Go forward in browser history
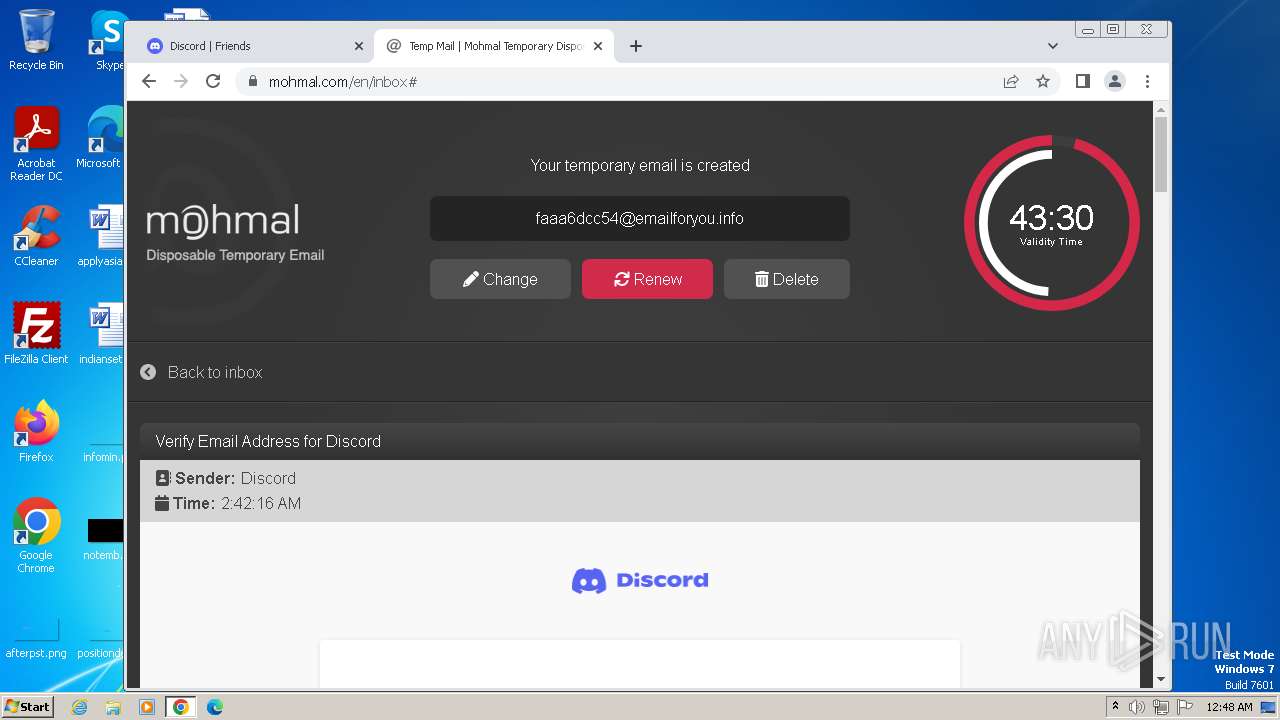Viewport: 1280px width, 720px height. [181, 82]
